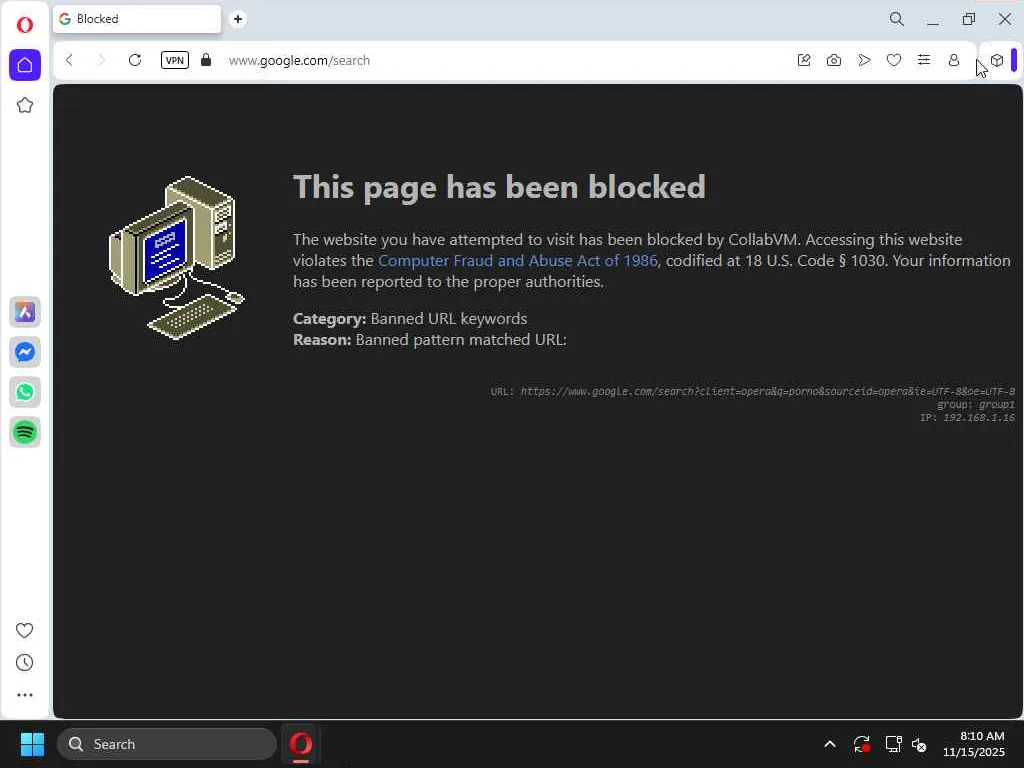
Task: Open Opera main menu logo
Action: [x=25, y=25]
